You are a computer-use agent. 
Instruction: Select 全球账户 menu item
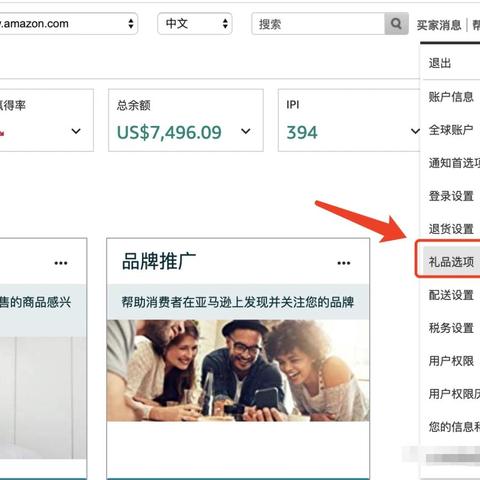coord(450,130)
